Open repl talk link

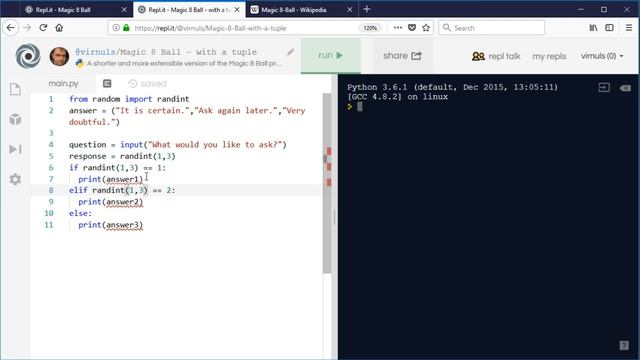(496, 56)
